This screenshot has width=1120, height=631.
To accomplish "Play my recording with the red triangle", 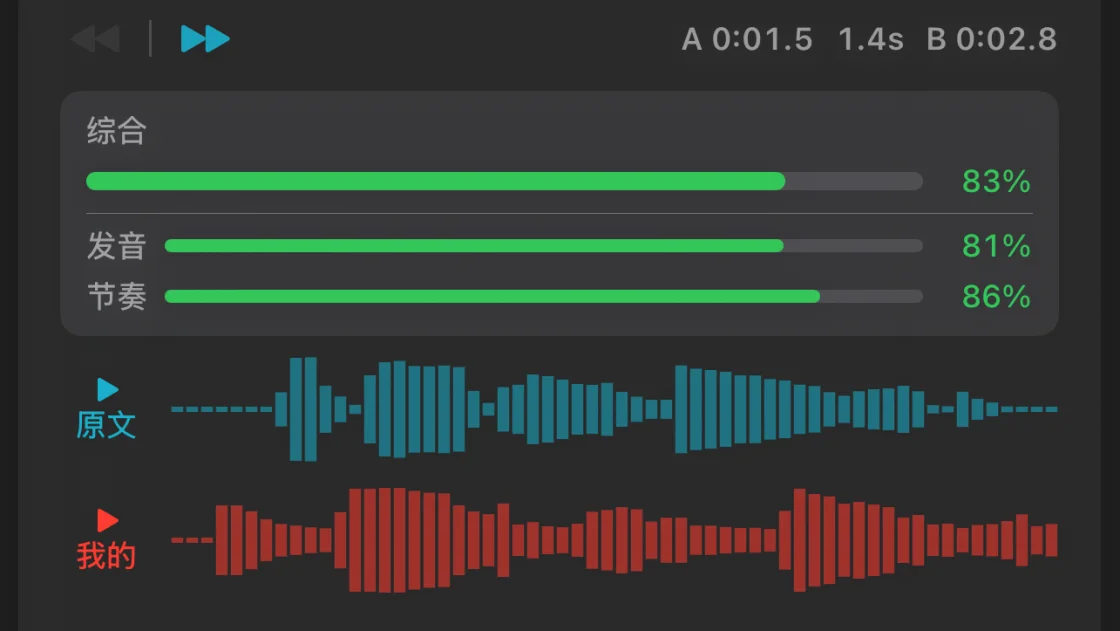I will pos(107,520).
